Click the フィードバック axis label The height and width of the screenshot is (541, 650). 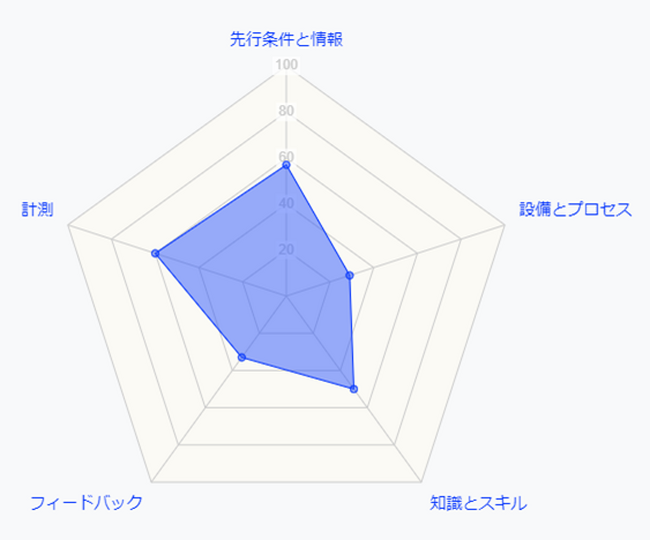click(86, 503)
